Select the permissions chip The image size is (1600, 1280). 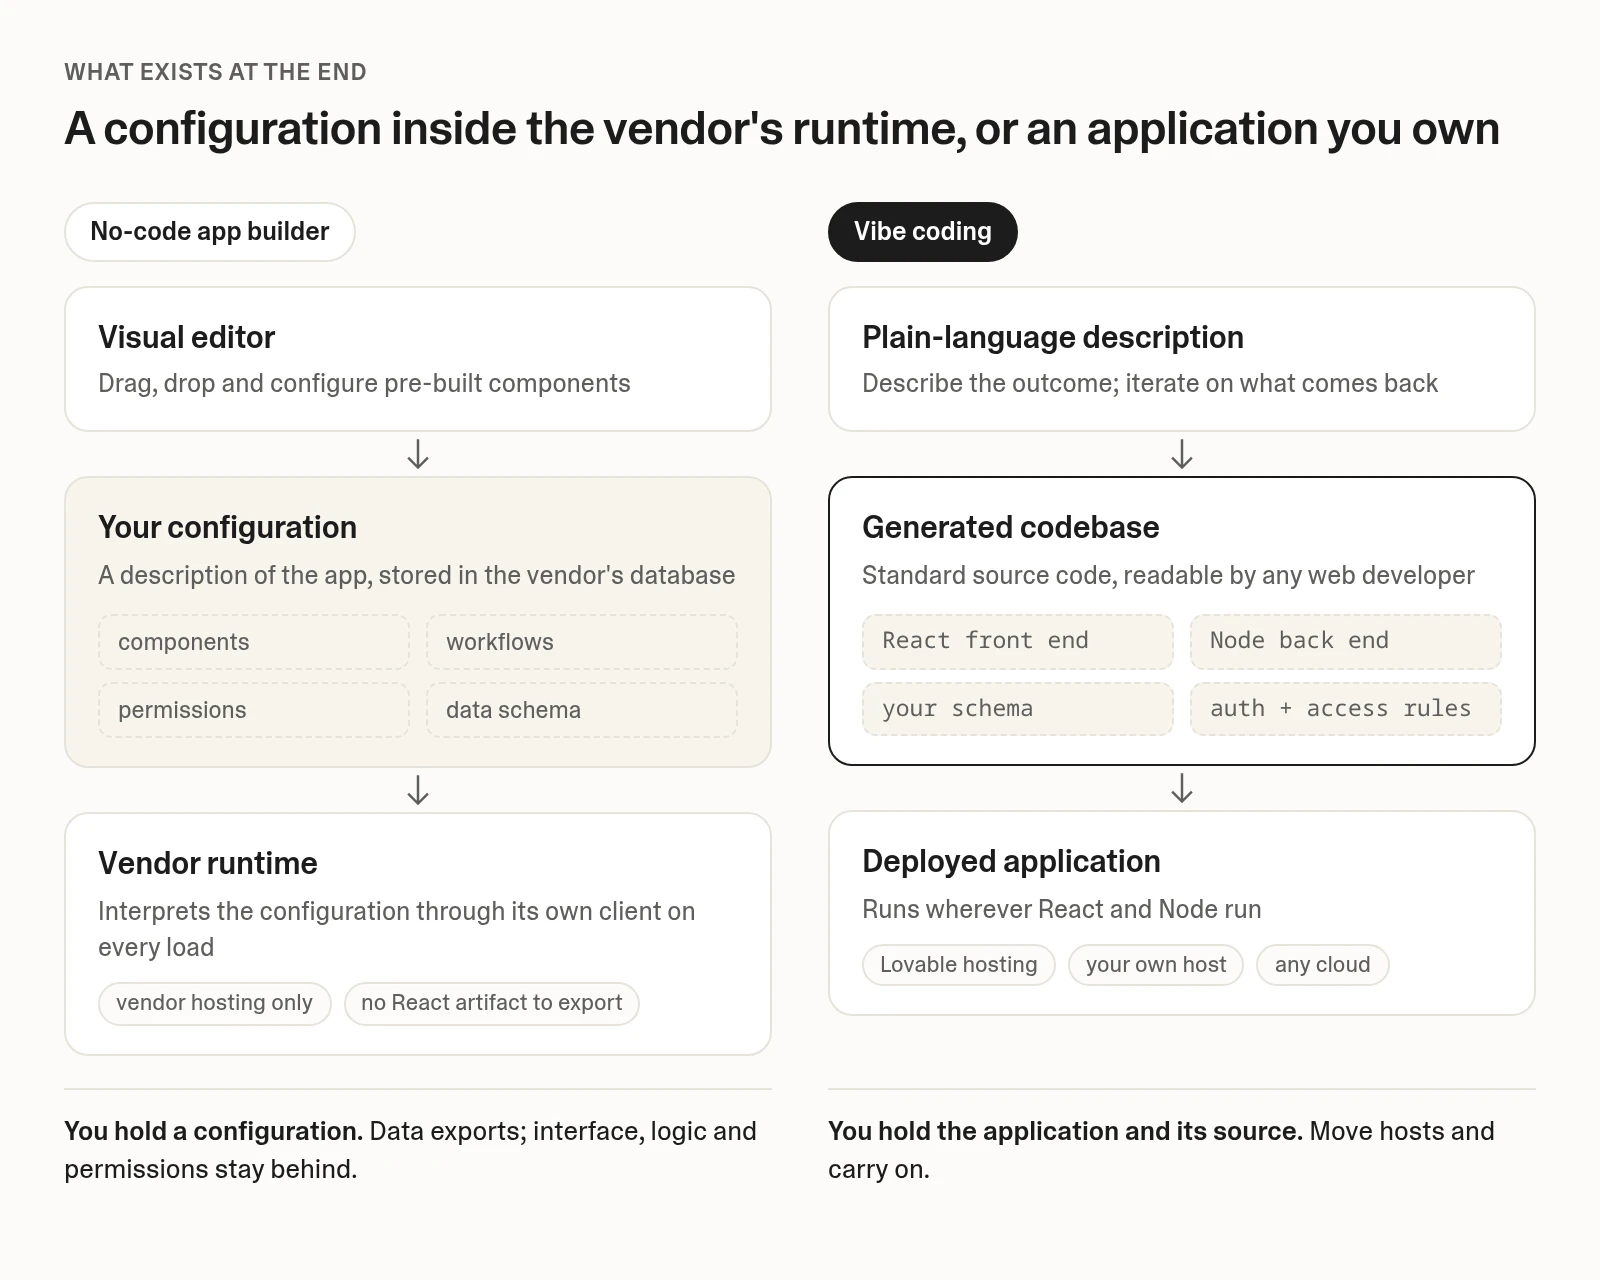click(254, 710)
